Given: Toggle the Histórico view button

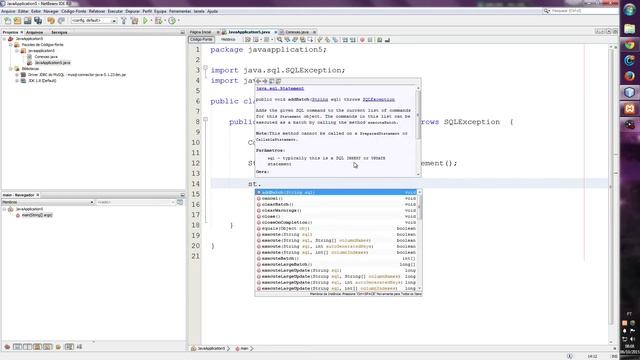Looking at the screenshot, I should coord(228,40).
